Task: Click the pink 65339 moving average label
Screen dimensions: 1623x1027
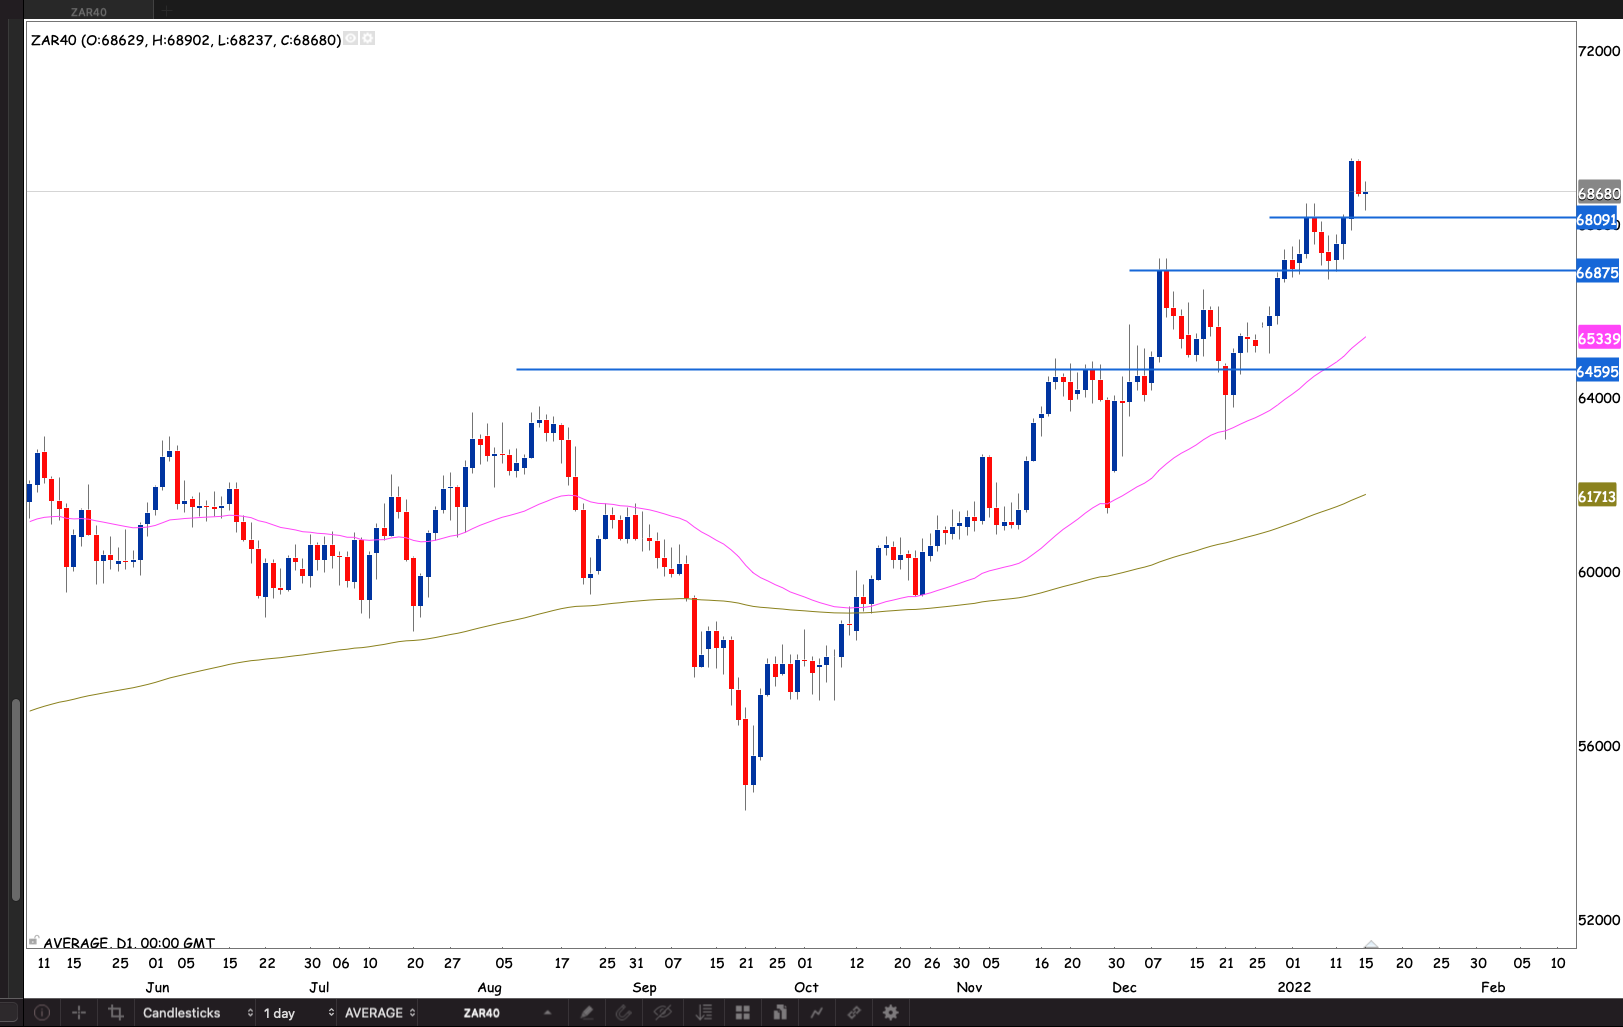Action: coord(1598,339)
